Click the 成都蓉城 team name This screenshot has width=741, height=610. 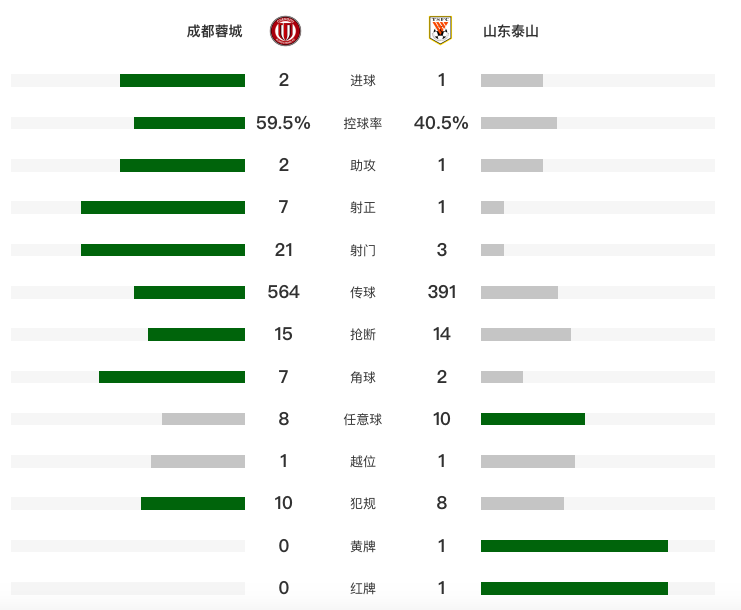click(x=214, y=31)
